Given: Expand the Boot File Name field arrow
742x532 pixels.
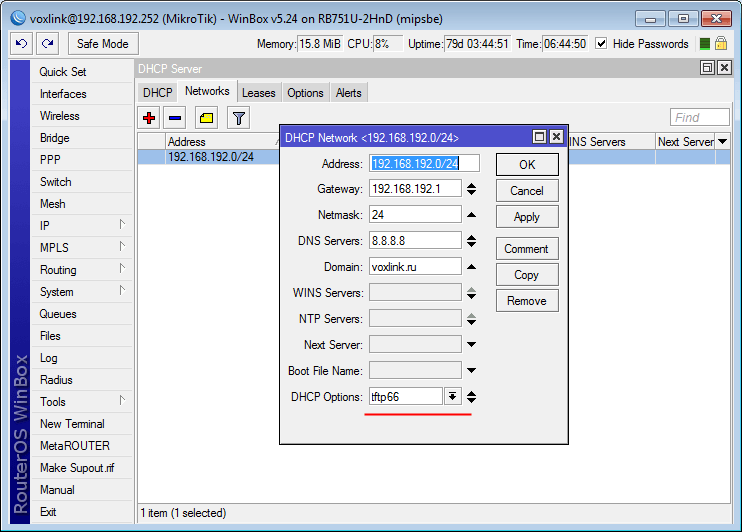Looking at the screenshot, I should click(x=471, y=371).
